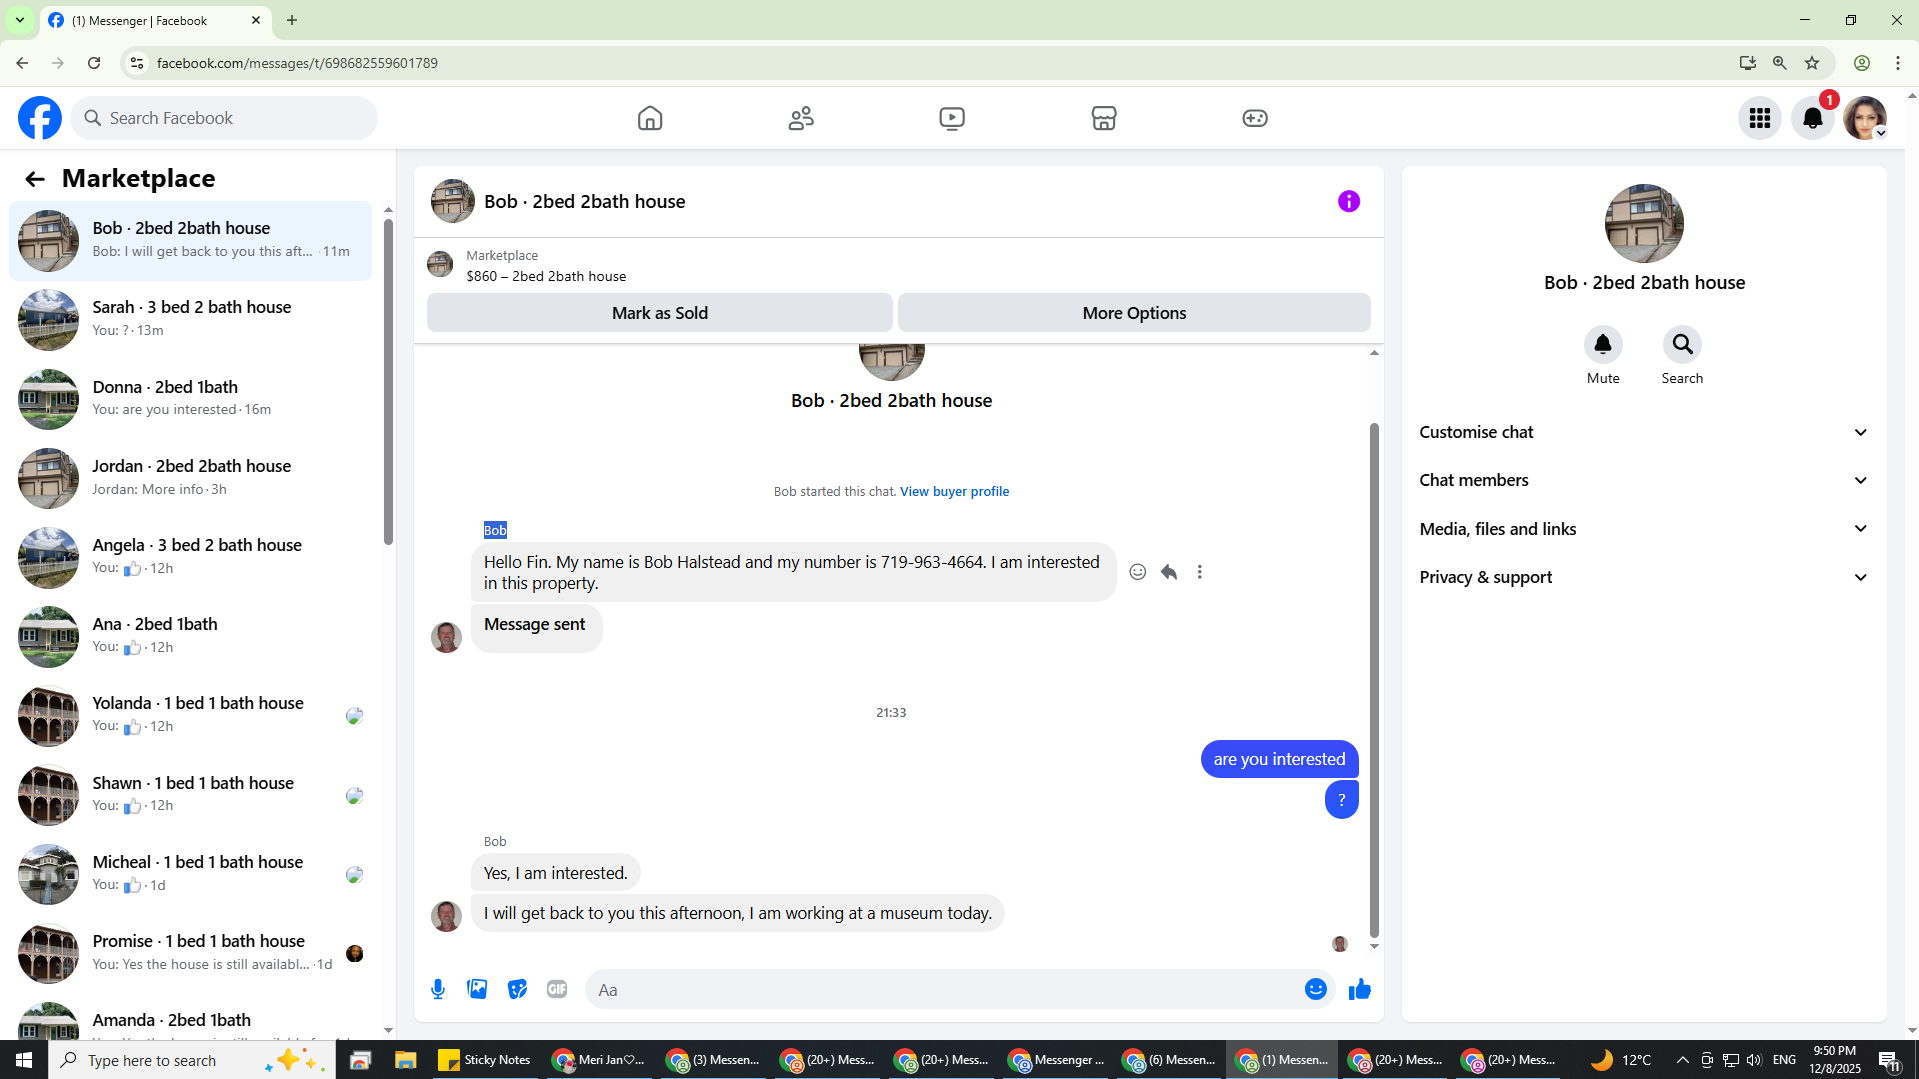Open Promise 1 bed 1 bath house chat
The width and height of the screenshot is (1919, 1079).
click(190, 953)
